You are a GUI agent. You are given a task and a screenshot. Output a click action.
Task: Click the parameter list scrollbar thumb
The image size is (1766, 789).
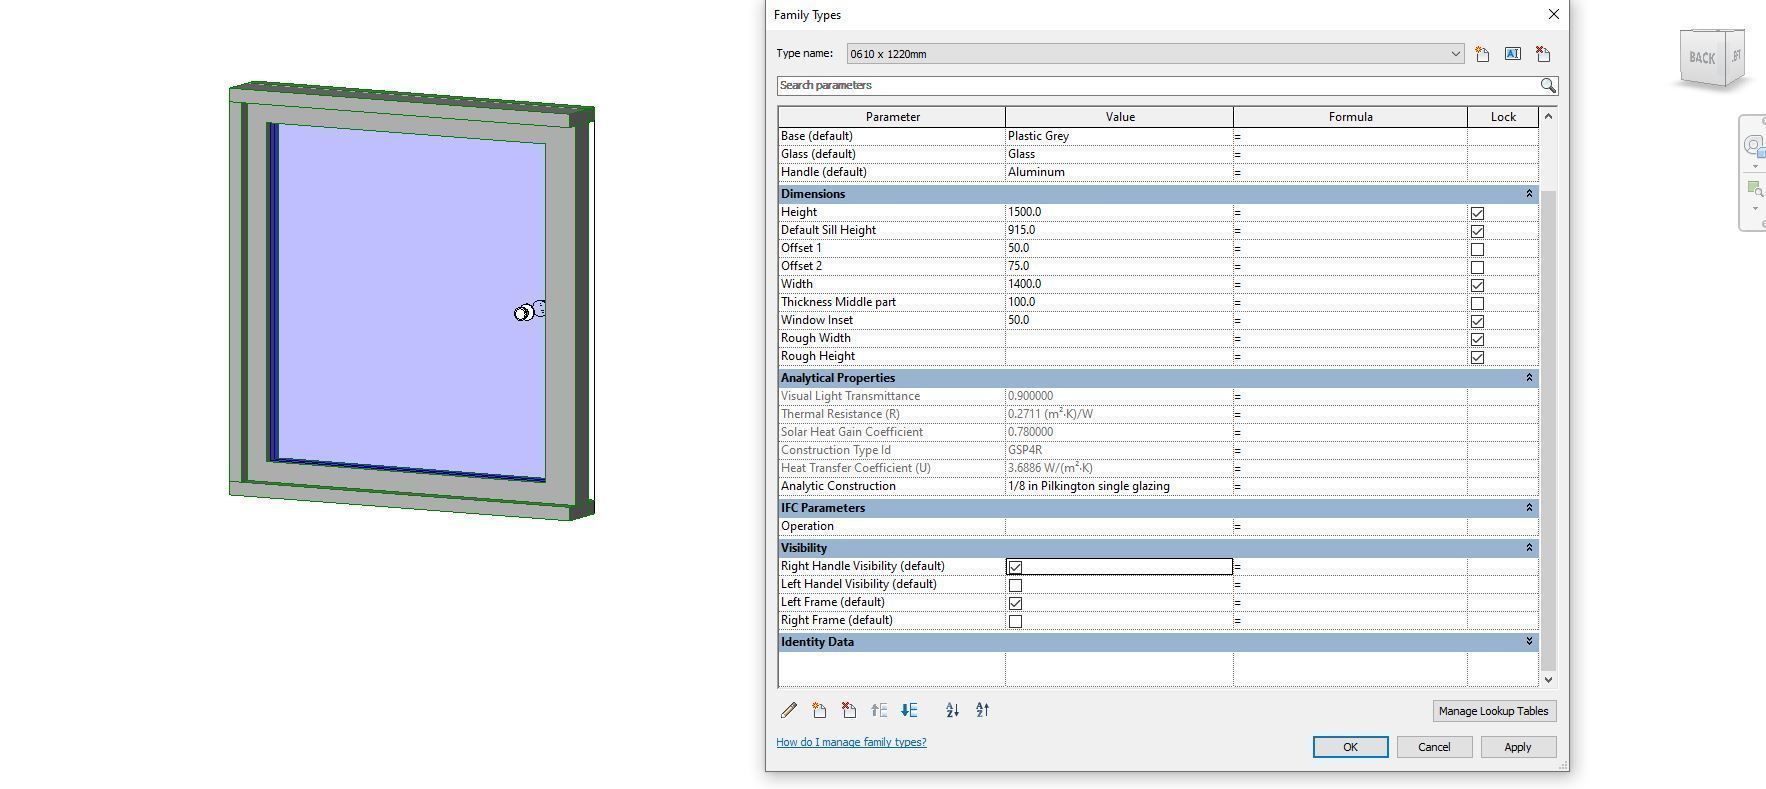[1548, 430]
